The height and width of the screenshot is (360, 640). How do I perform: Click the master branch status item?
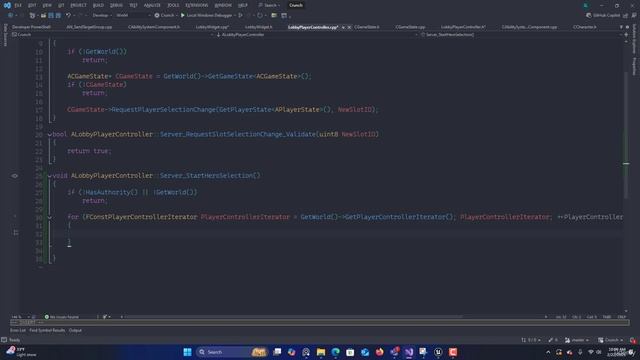pyautogui.click(x=576, y=340)
